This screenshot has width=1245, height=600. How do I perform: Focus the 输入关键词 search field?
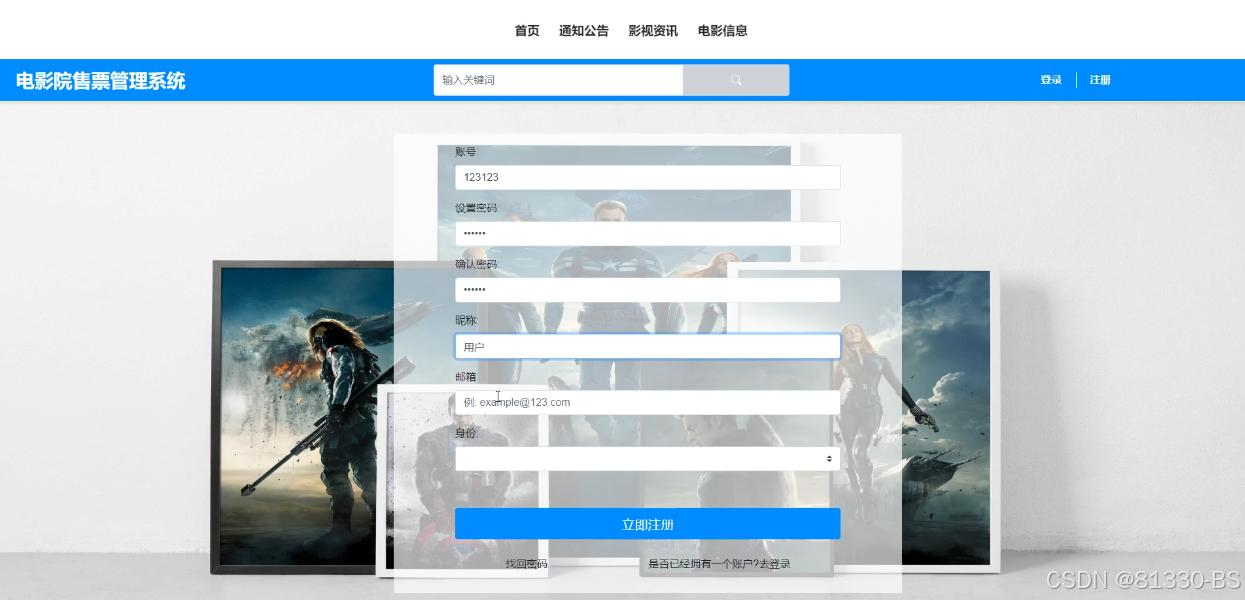coord(558,80)
